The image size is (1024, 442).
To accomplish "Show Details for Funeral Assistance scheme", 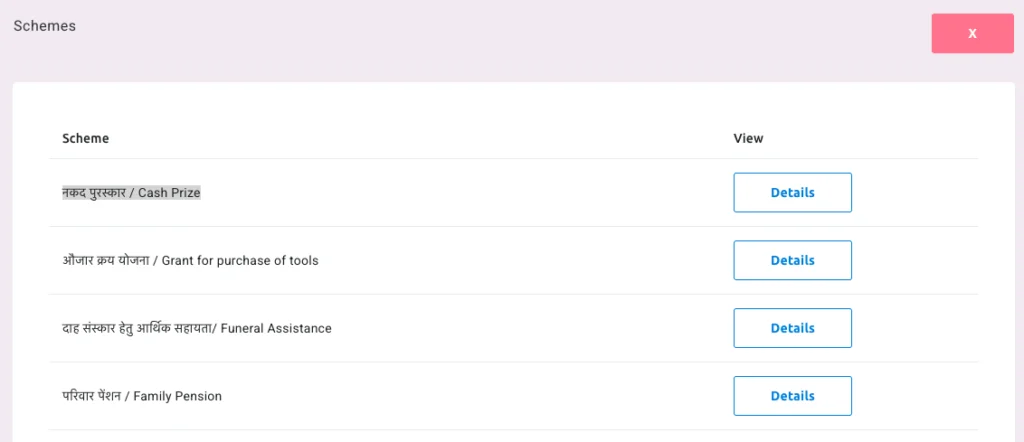I will click(792, 329).
